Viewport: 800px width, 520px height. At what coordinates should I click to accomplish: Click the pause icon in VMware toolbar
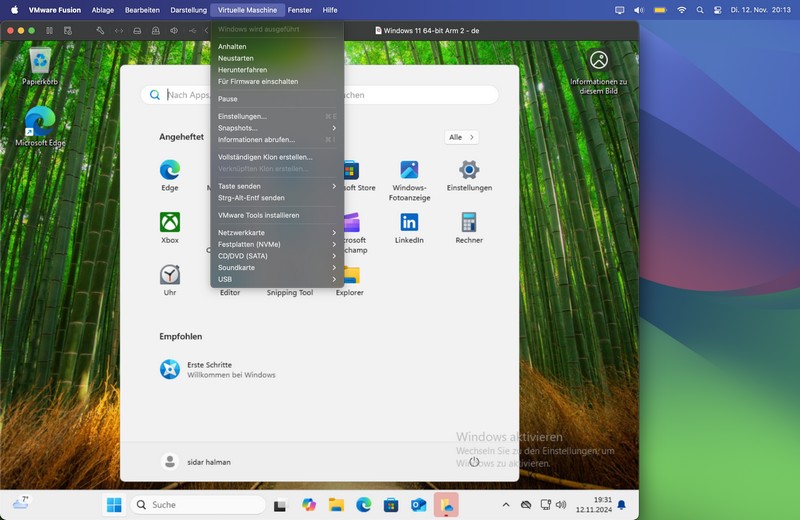coord(49,31)
